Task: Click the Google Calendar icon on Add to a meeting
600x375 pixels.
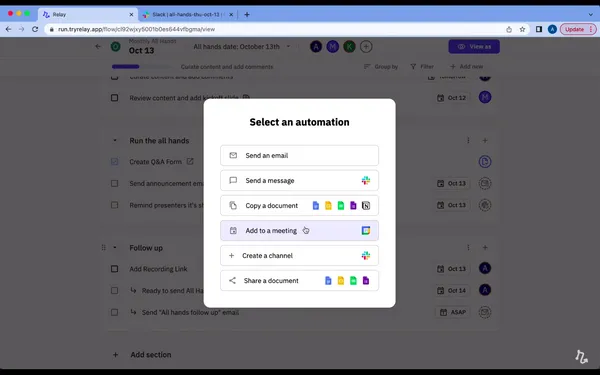Action: 366,230
